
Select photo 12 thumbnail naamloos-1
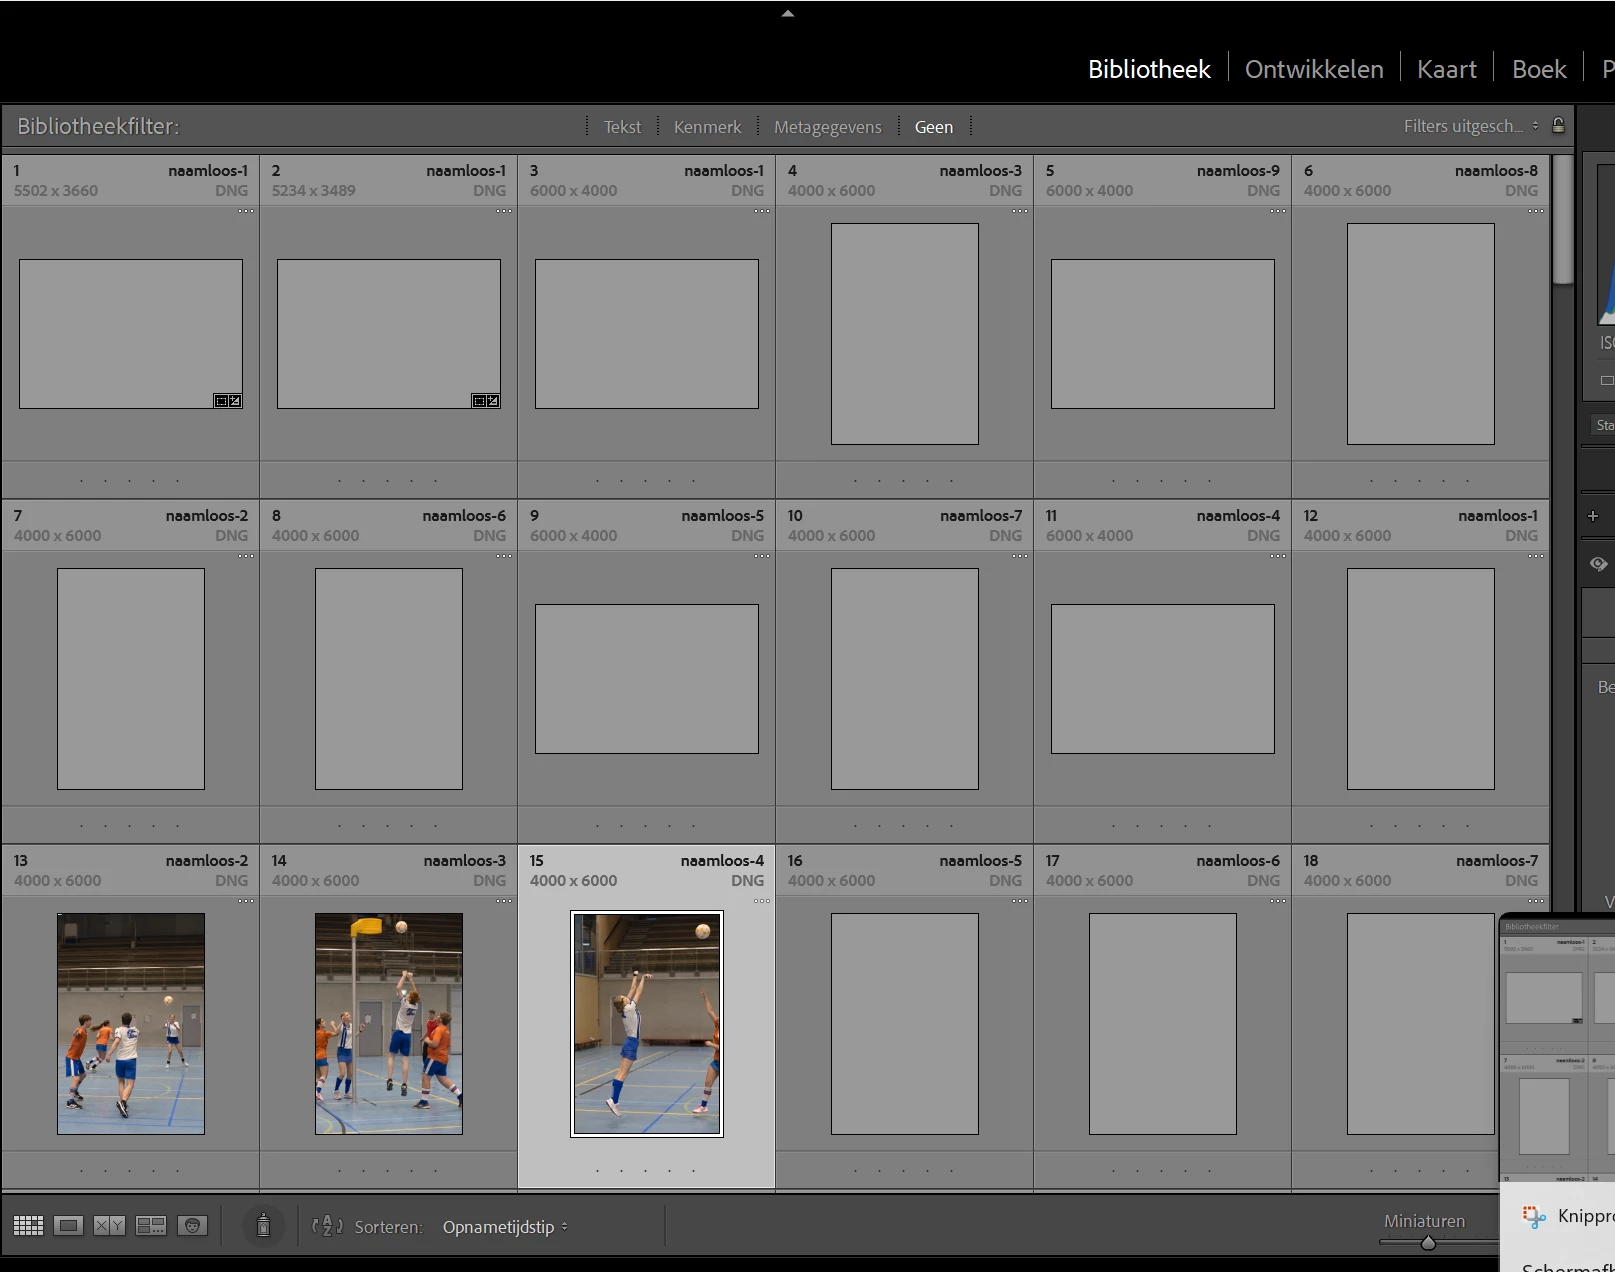coord(1421,679)
